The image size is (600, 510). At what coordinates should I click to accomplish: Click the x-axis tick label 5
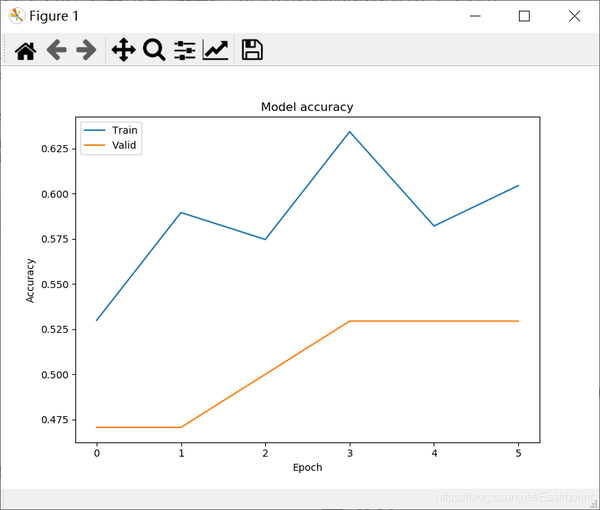tap(518, 453)
